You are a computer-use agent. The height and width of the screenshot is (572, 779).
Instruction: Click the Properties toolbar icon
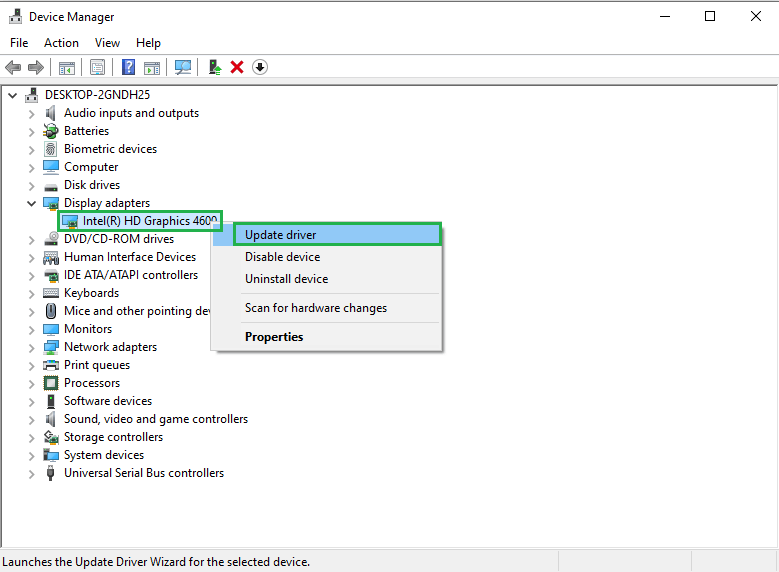click(97, 67)
